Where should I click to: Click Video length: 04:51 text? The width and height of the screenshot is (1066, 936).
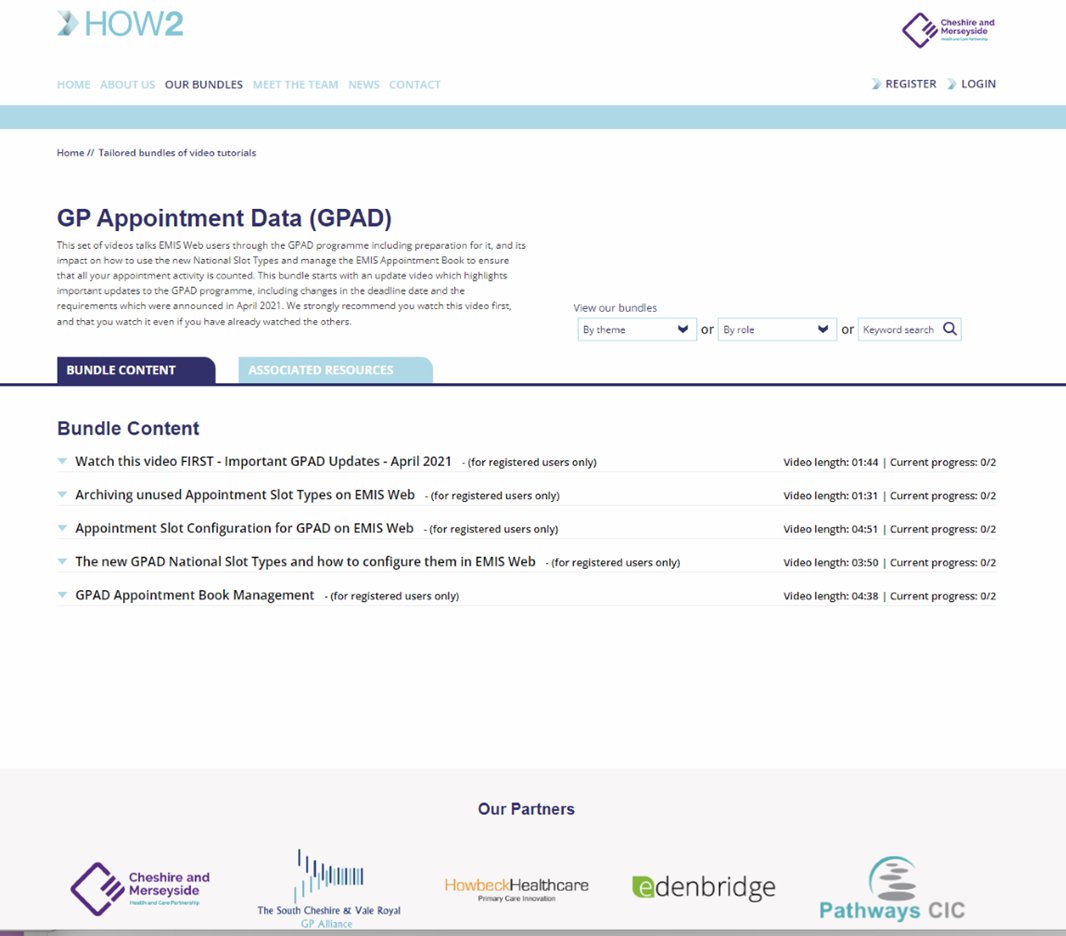[831, 529]
